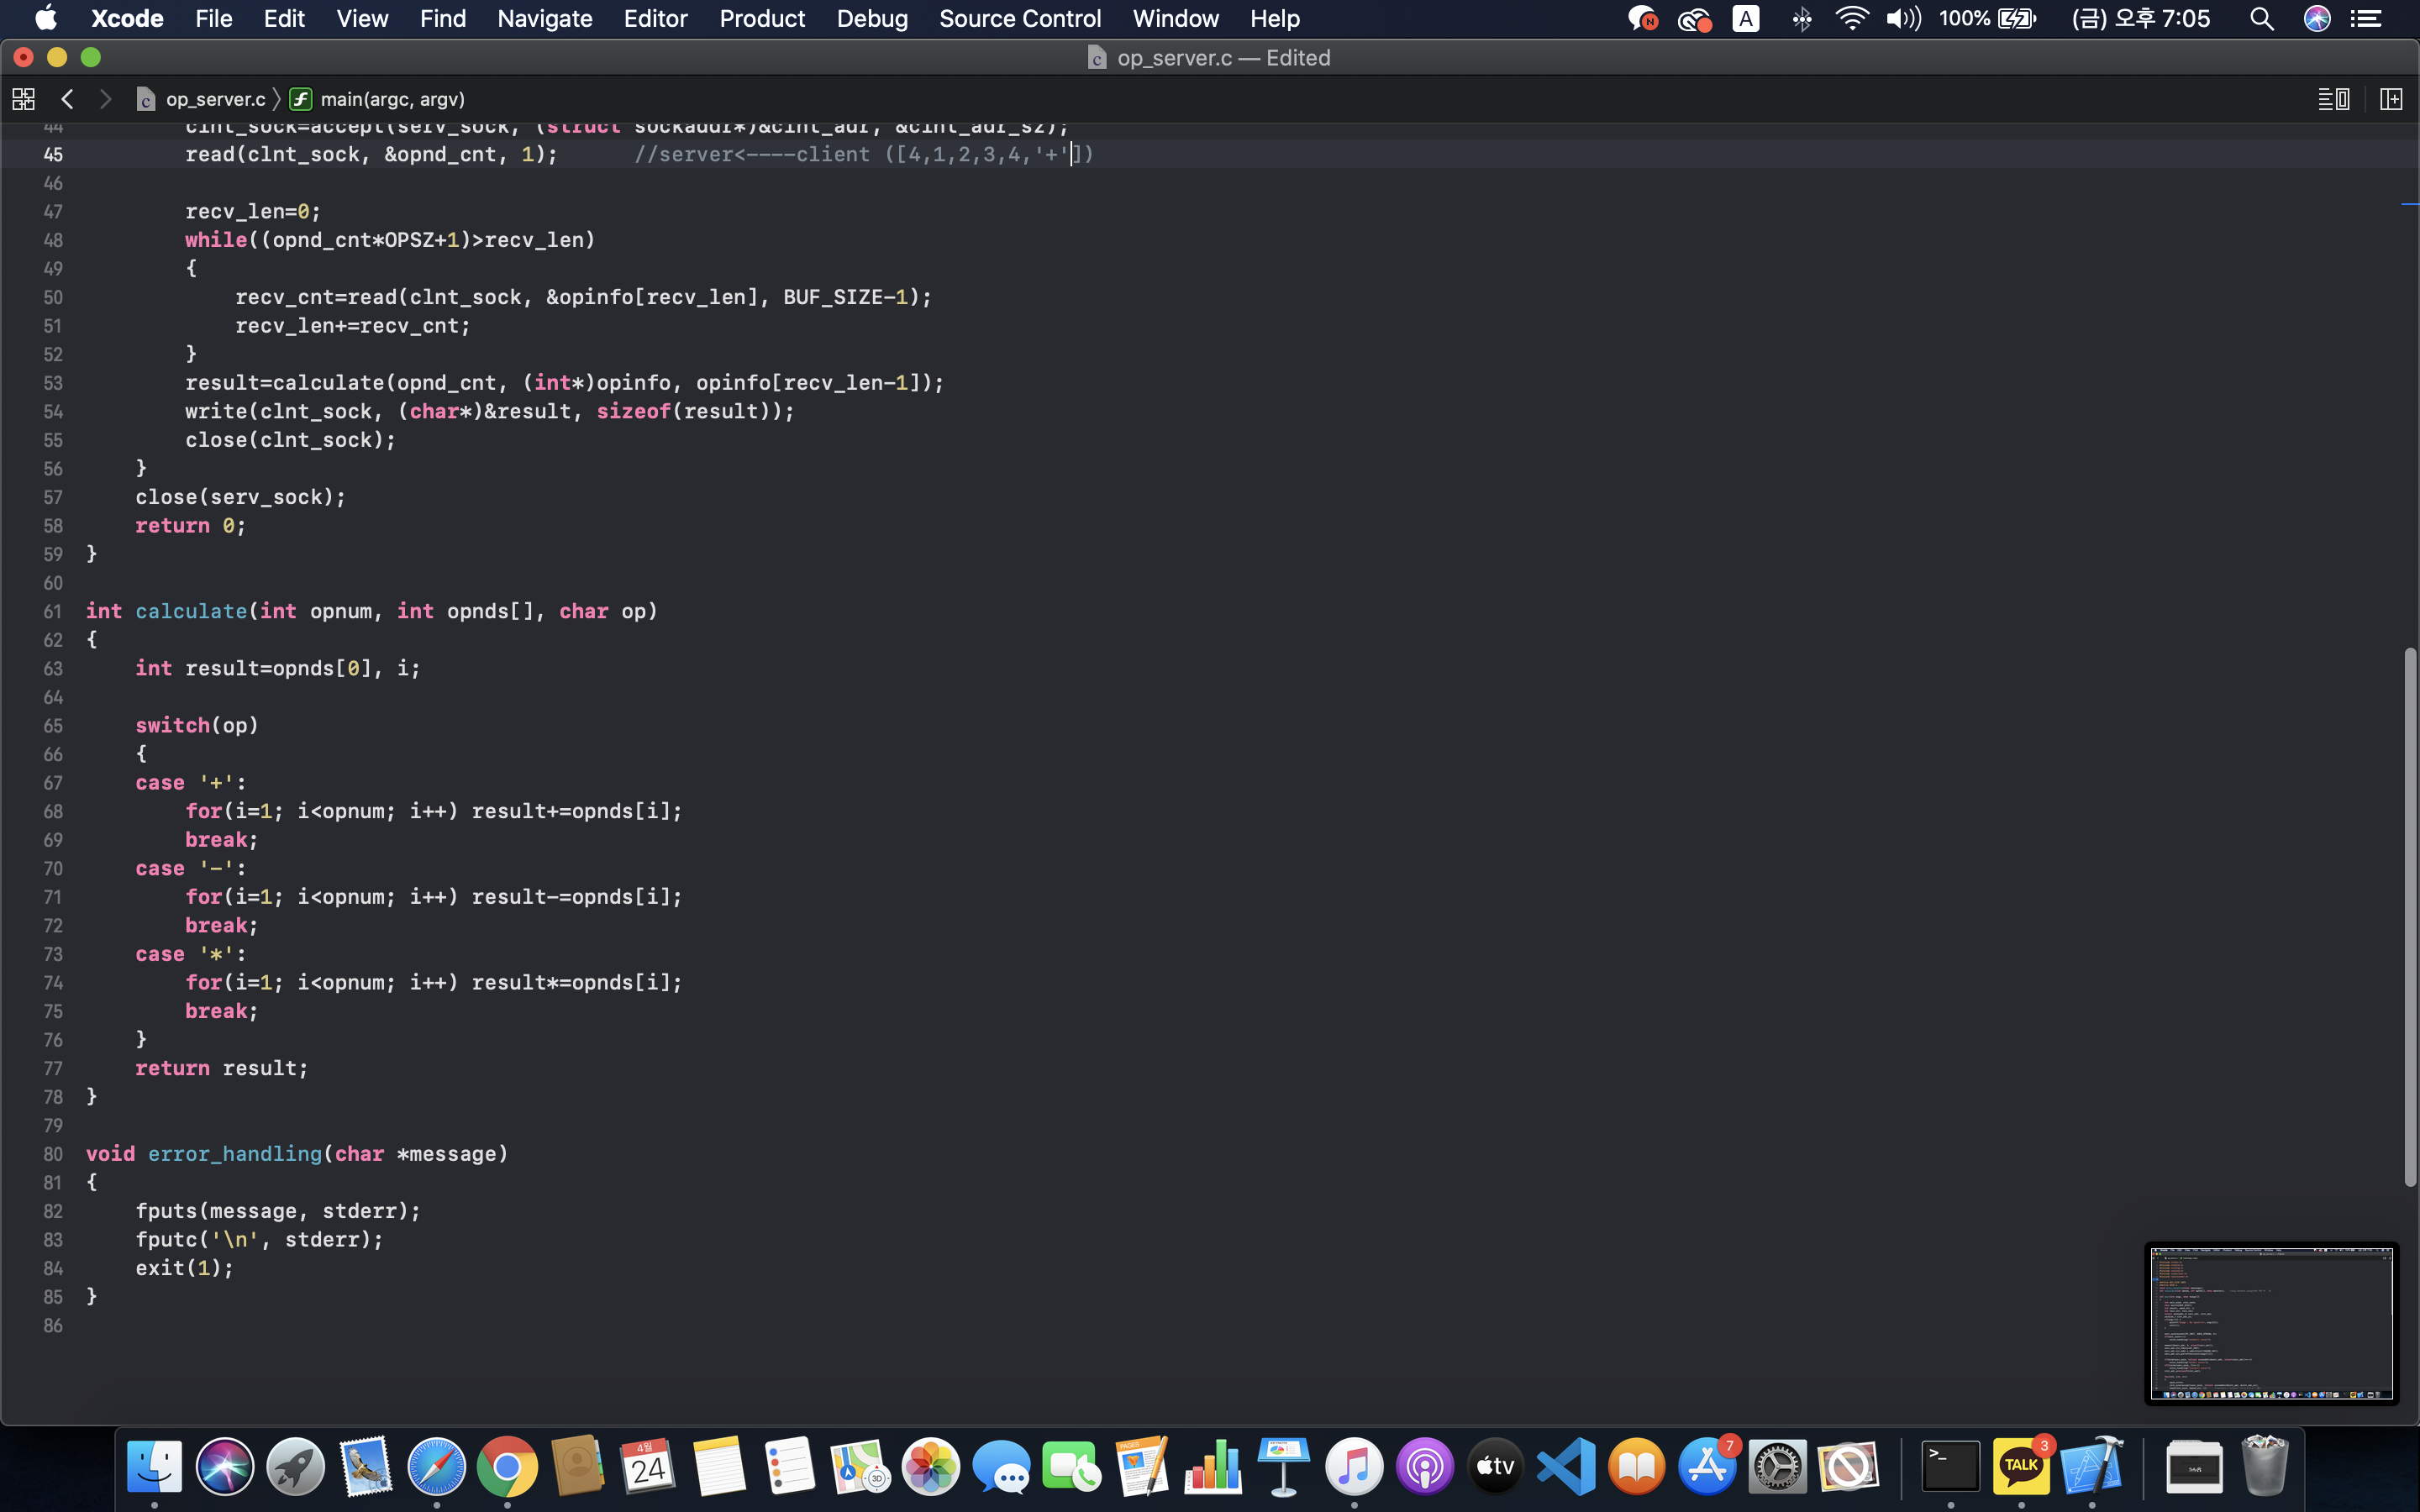Expand the main(argc, argv) function jump list
The image size is (2420, 1512).
coord(391,99)
